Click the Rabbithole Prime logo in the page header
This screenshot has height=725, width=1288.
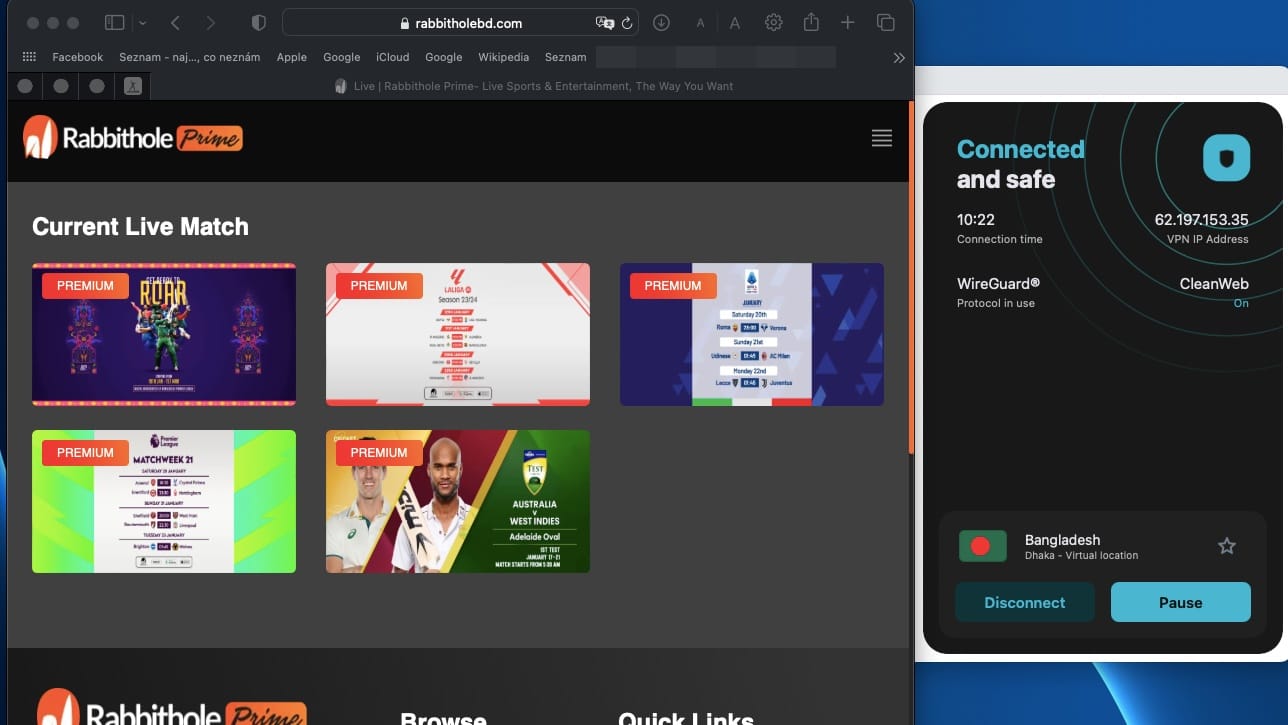pos(133,137)
